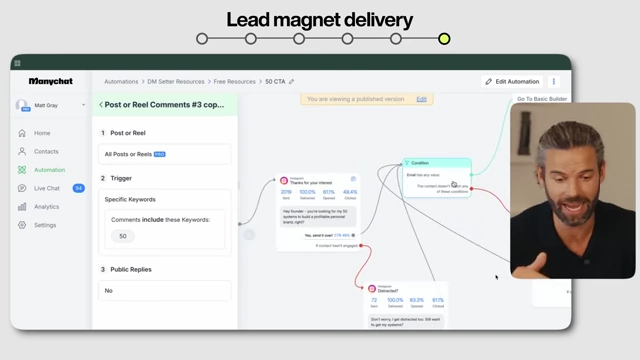Click the Contacts person icon
The width and height of the screenshot is (640, 360).
(x=22, y=151)
